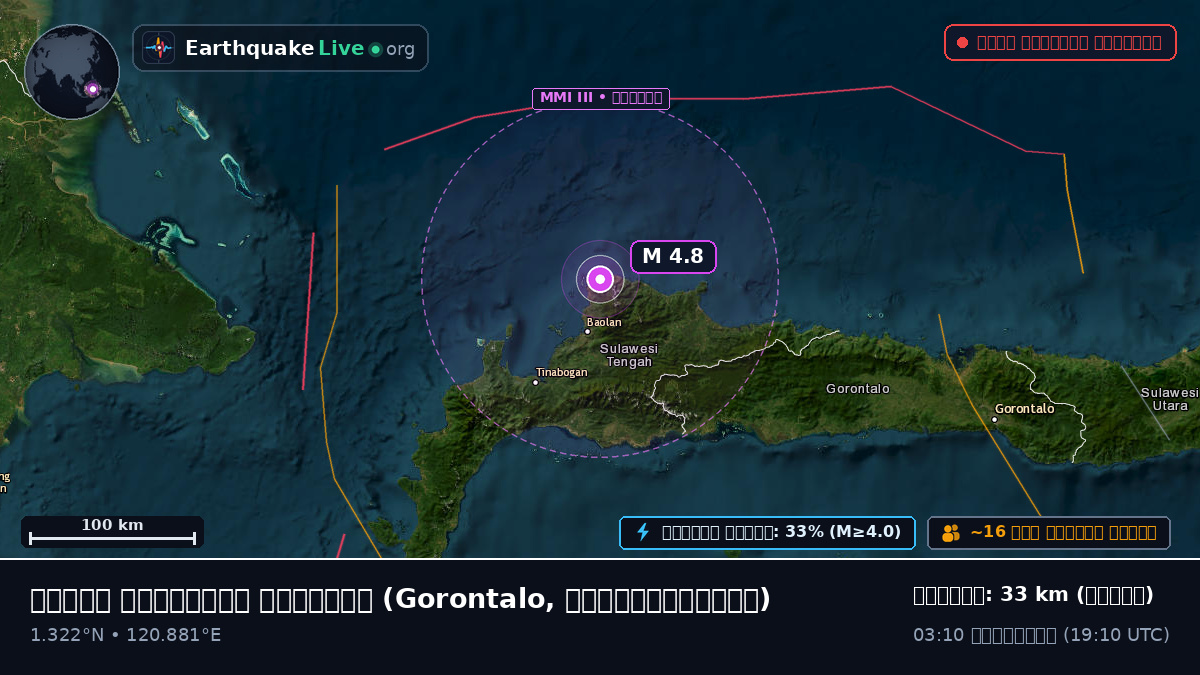This screenshot has height=675, width=1200.
Task: Click the Tinabogan city dot marker
Action: tap(536, 382)
